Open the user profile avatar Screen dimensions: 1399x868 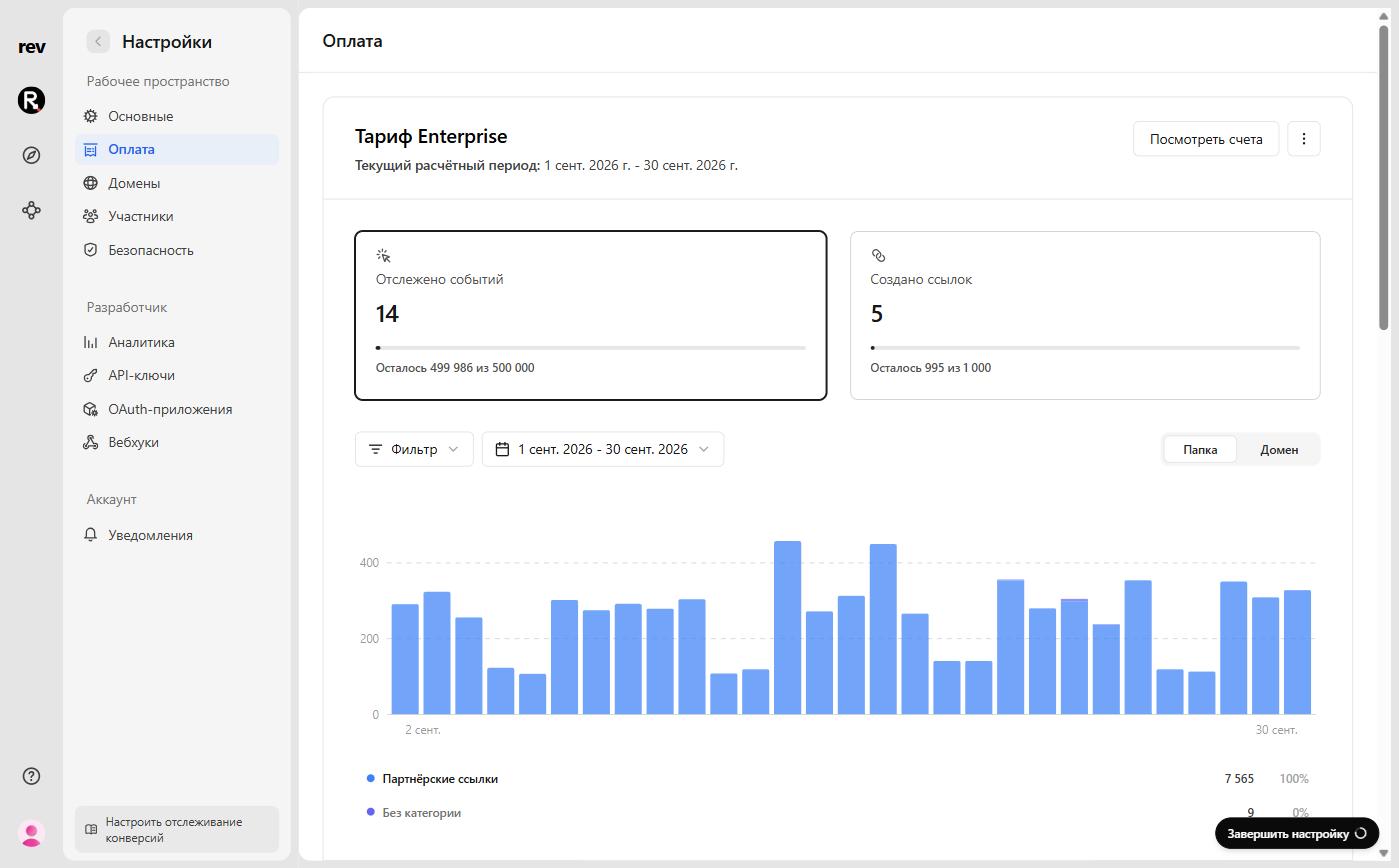click(31, 833)
